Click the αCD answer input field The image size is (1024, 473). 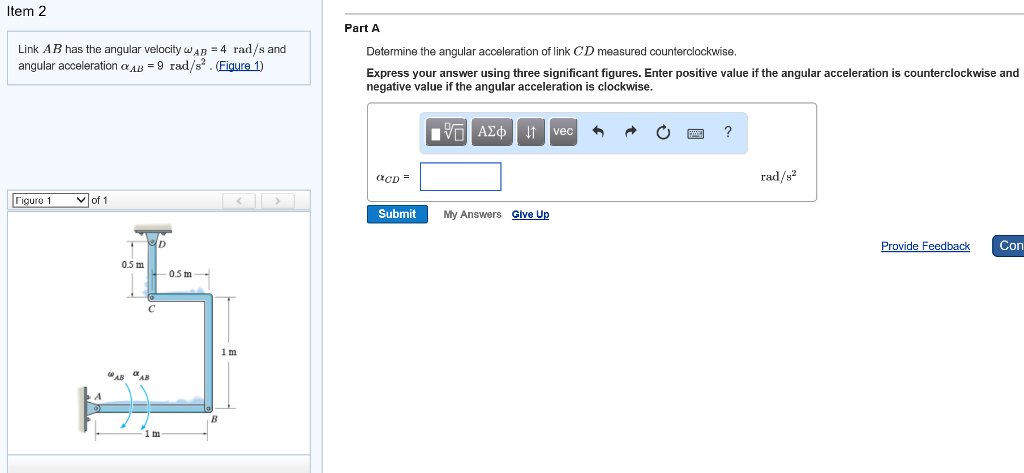coord(460,176)
